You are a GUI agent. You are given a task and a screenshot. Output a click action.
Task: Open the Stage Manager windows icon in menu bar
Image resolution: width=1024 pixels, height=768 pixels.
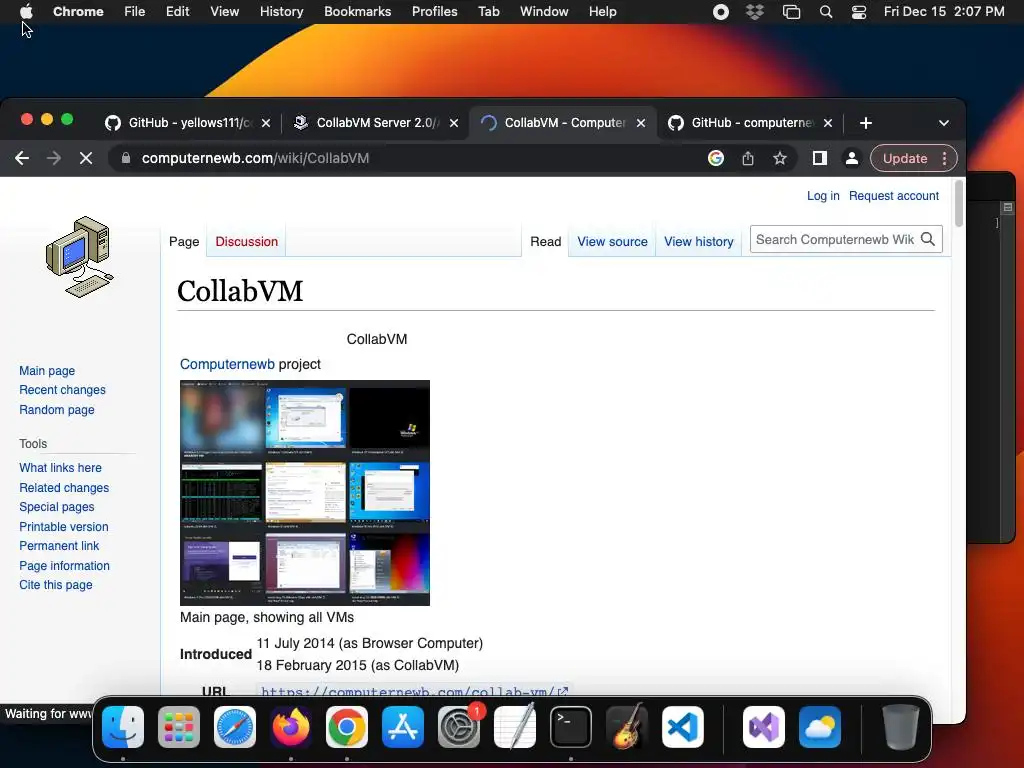[791, 12]
